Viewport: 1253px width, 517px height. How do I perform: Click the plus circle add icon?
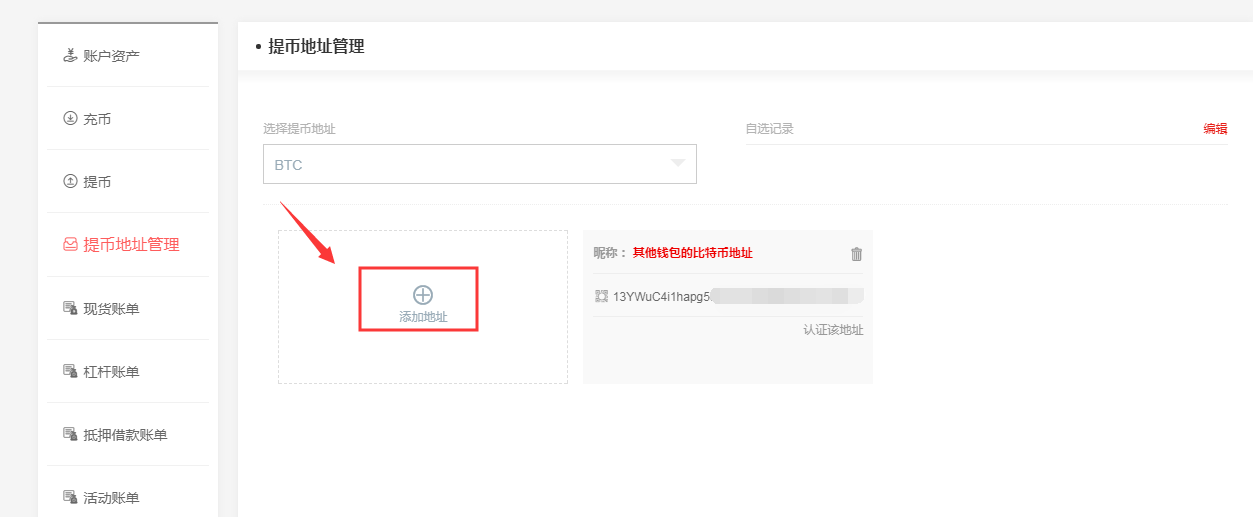tap(423, 294)
